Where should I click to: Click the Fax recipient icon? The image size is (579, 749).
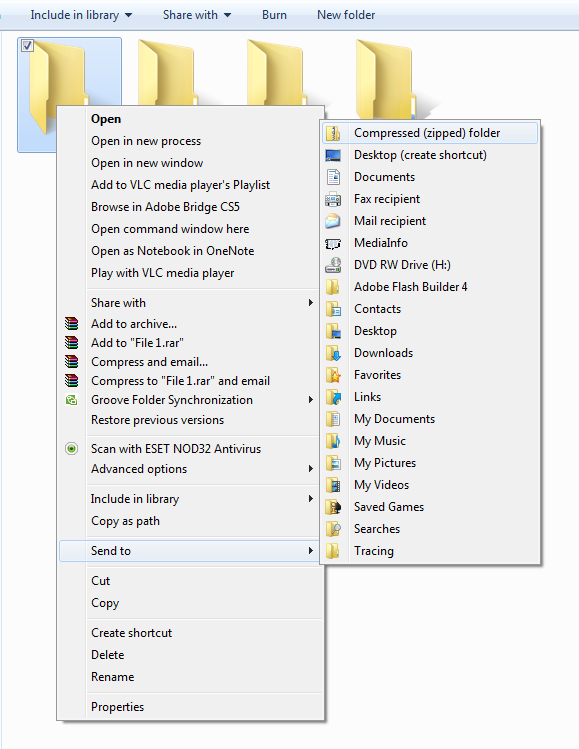(x=333, y=199)
